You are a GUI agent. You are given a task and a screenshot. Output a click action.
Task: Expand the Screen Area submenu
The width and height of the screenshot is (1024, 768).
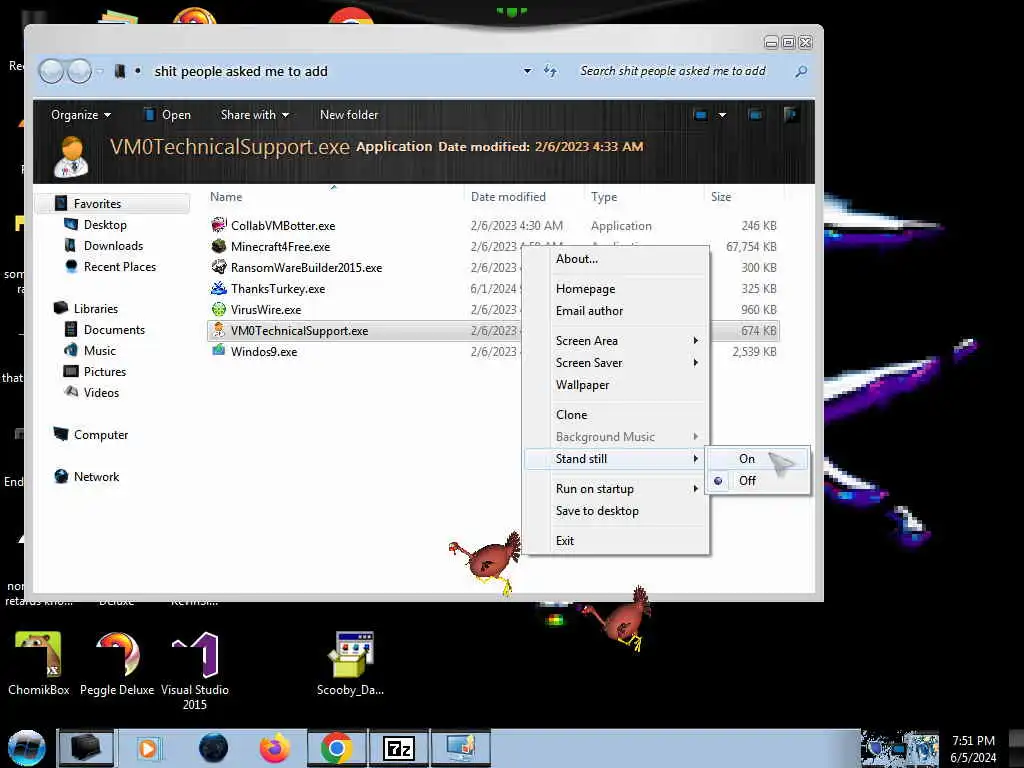616,340
